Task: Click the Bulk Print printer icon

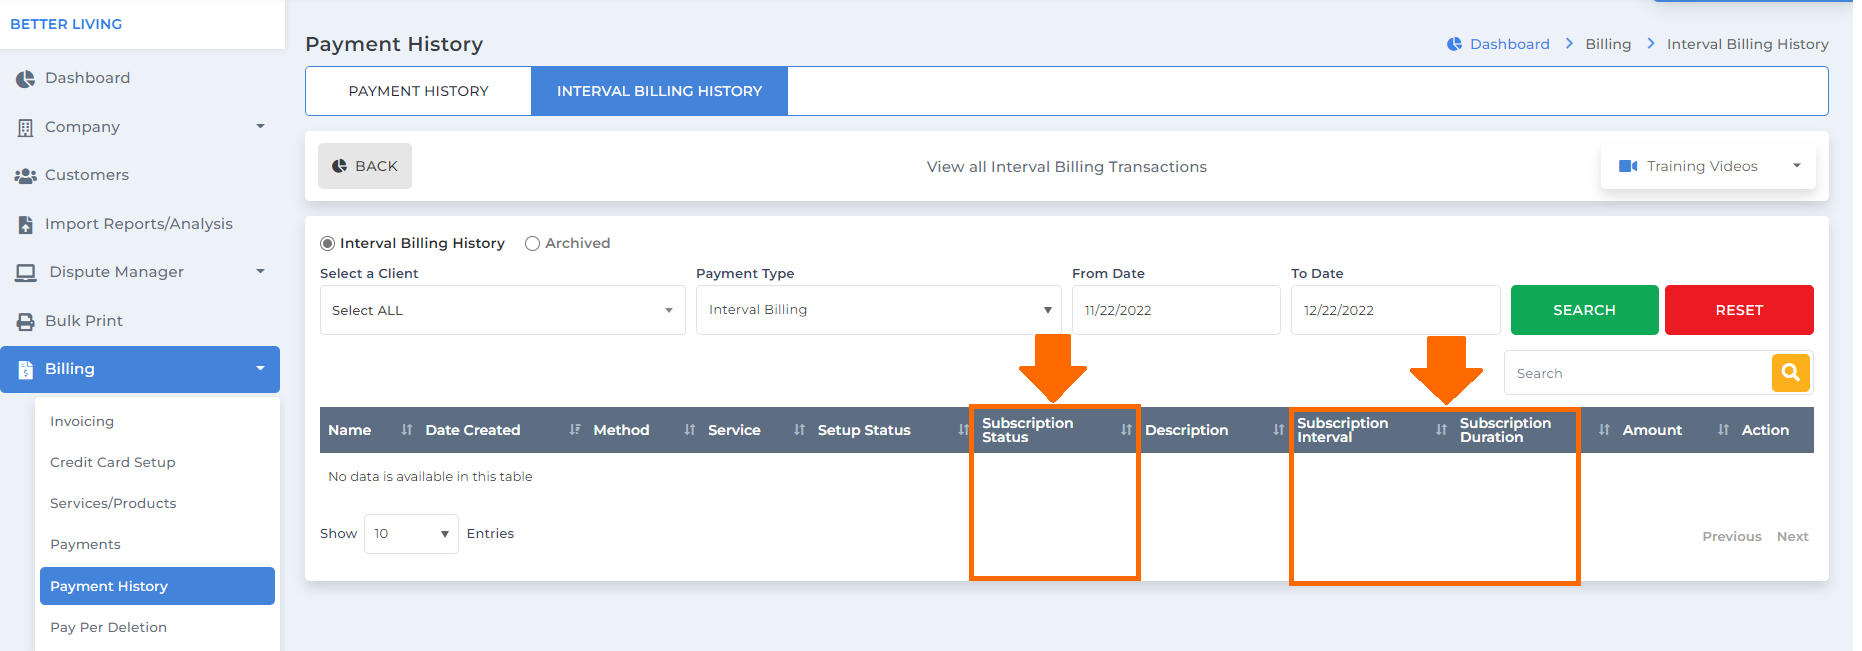Action: pyautogui.click(x=25, y=322)
